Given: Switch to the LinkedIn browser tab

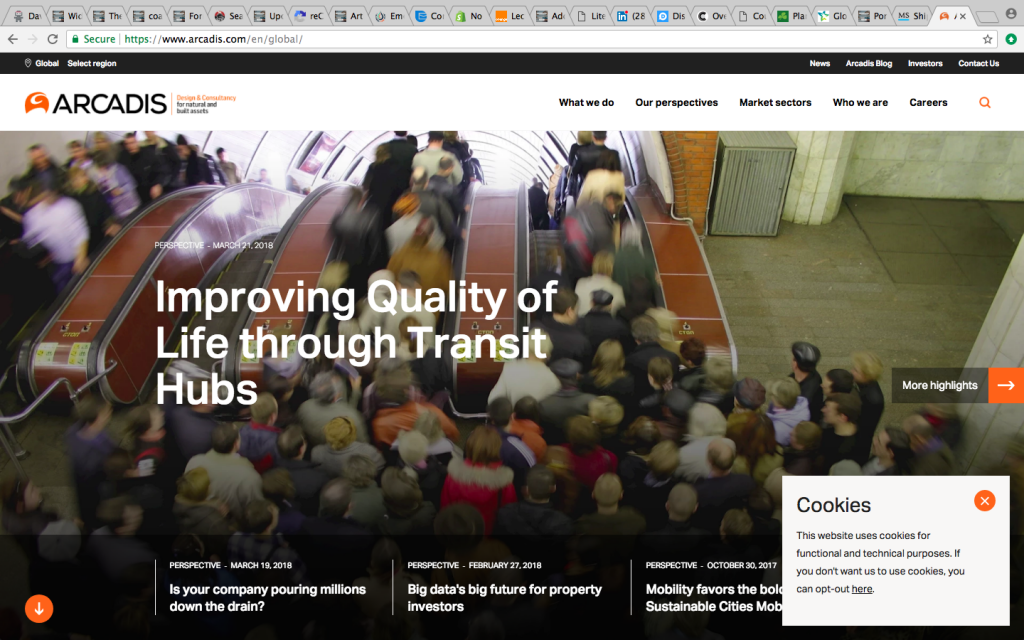Looking at the screenshot, I should 630,16.
